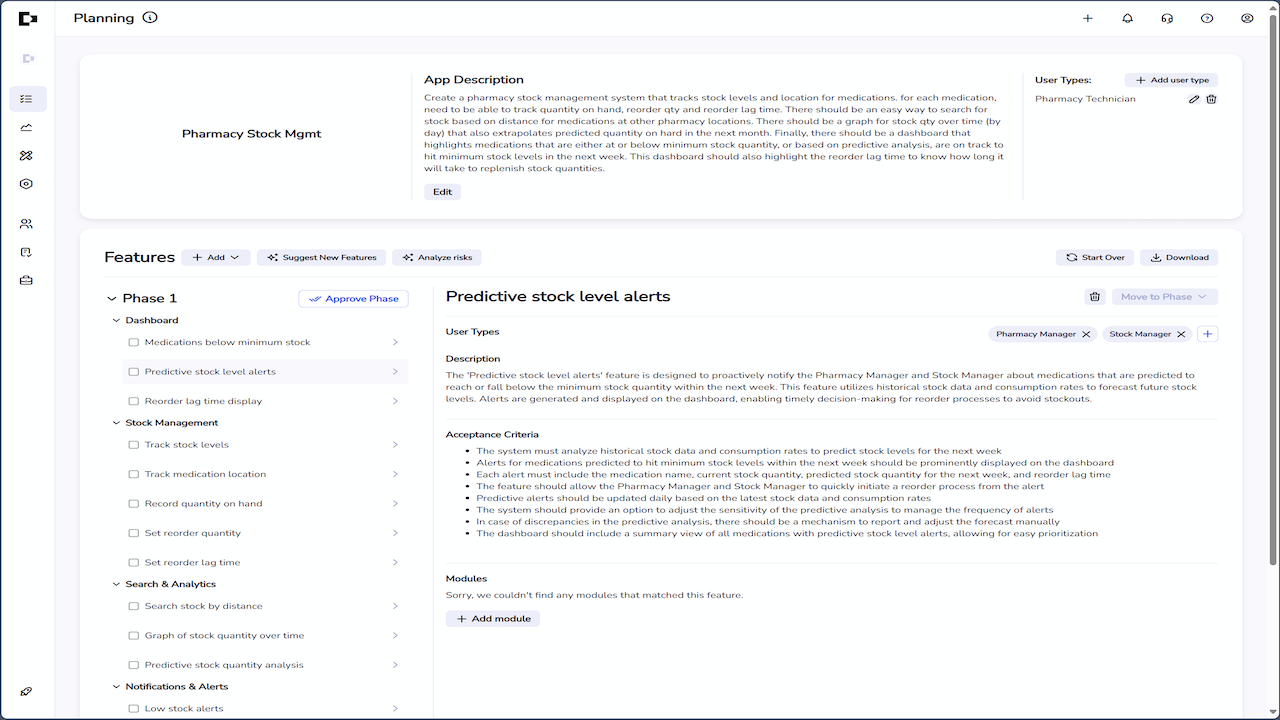Click the plus icon in top bar

pyautogui.click(x=1088, y=18)
